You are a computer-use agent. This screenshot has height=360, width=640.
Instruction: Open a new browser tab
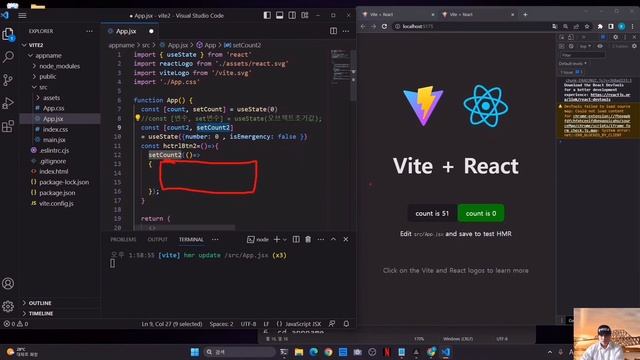click(x=525, y=15)
